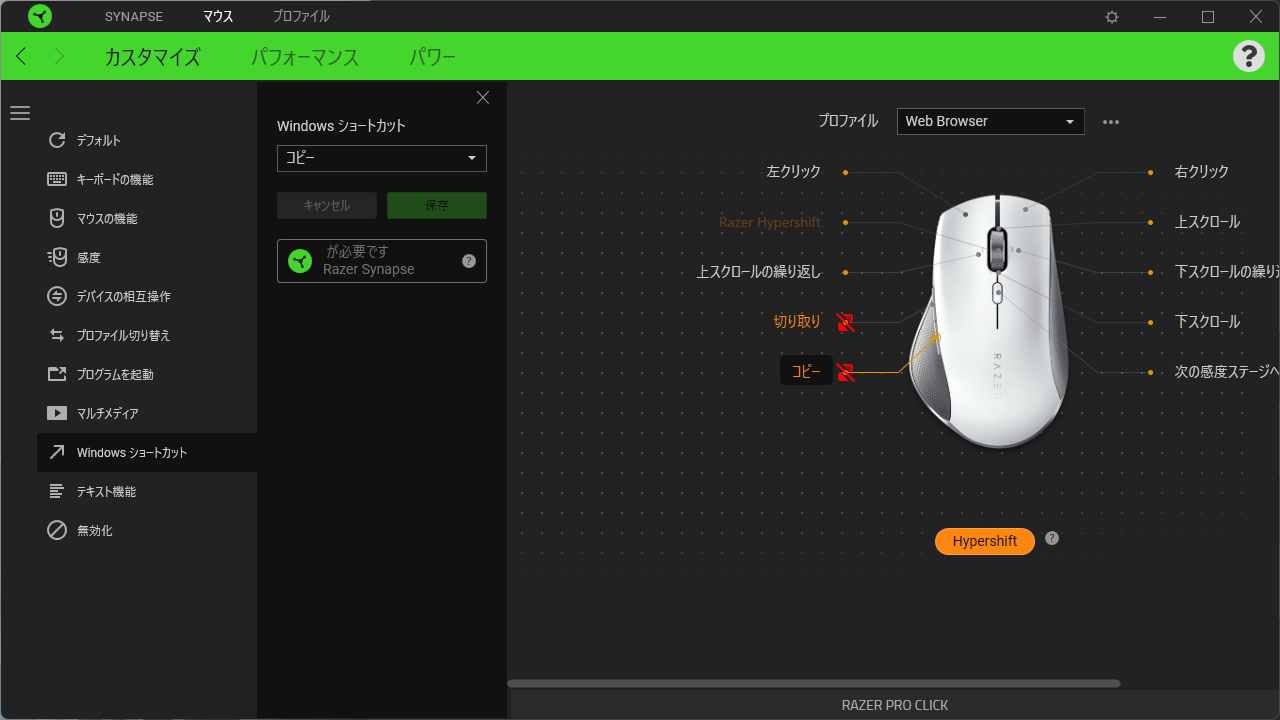Open the コピー shortcut dropdown
Image resolution: width=1280 pixels, height=720 pixels.
(x=382, y=158)
